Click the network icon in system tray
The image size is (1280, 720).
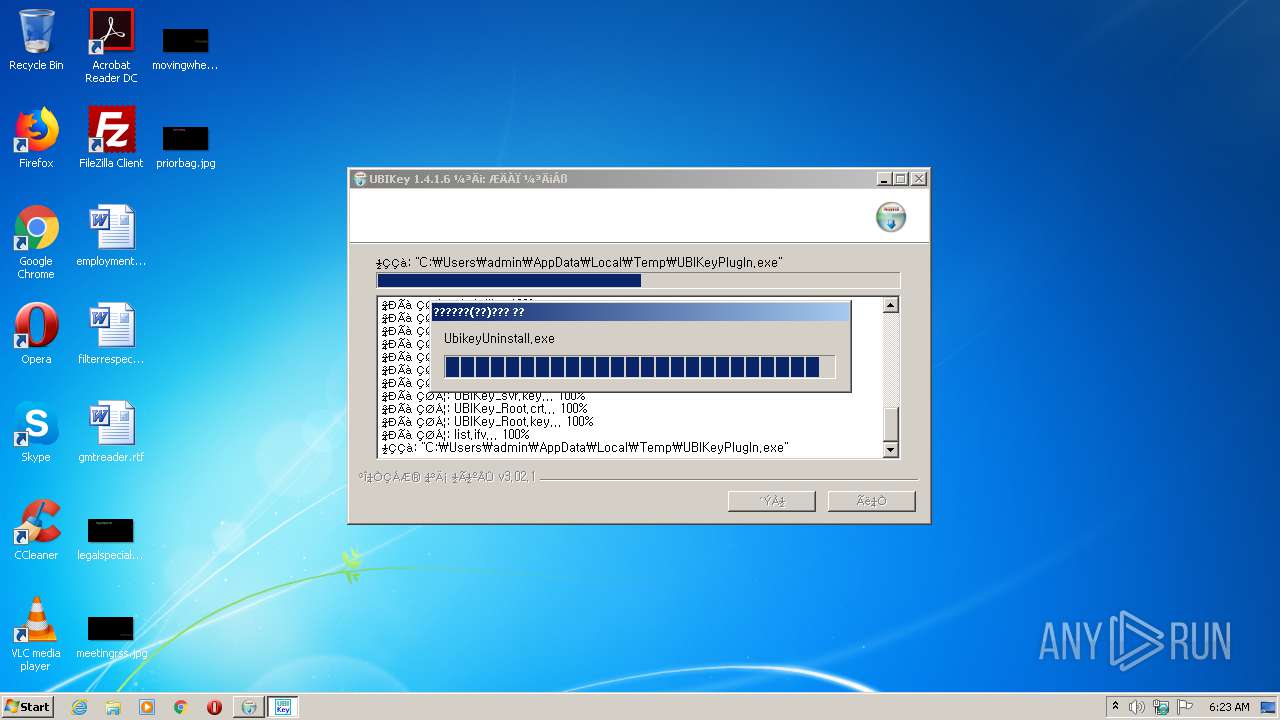pyautogui.click(x=1161, y=707)
